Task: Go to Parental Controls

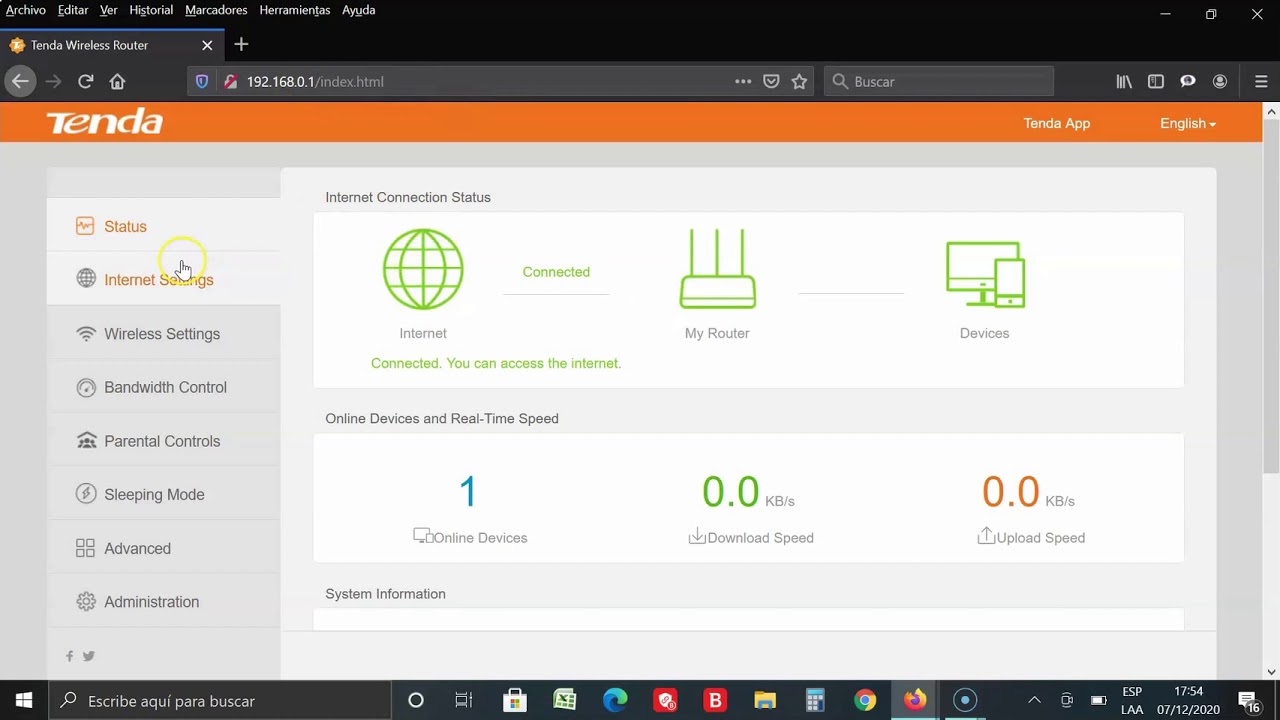Action: [163, 441]
